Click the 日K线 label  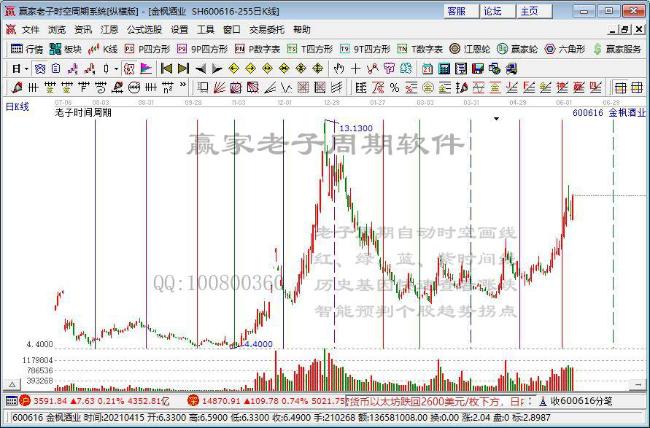click(x=17, y=107)
